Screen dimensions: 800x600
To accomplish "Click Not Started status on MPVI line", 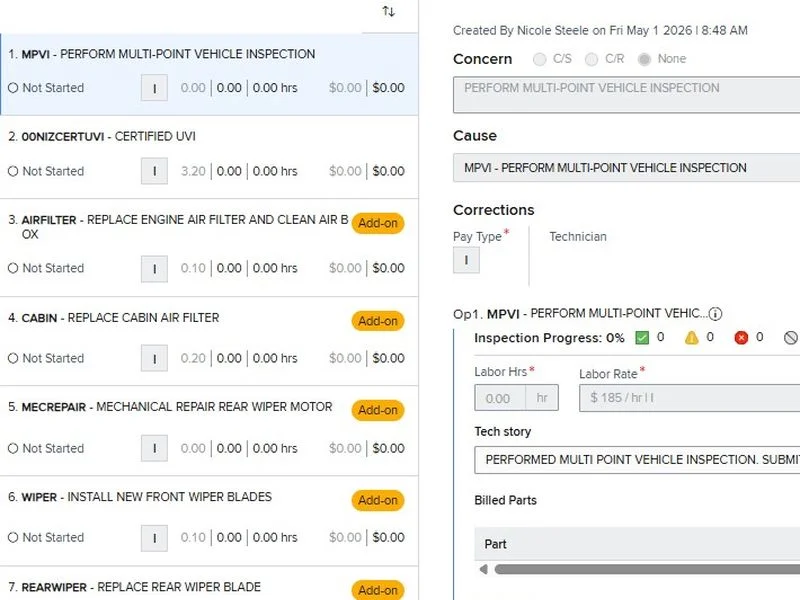I will pos(46,88).
